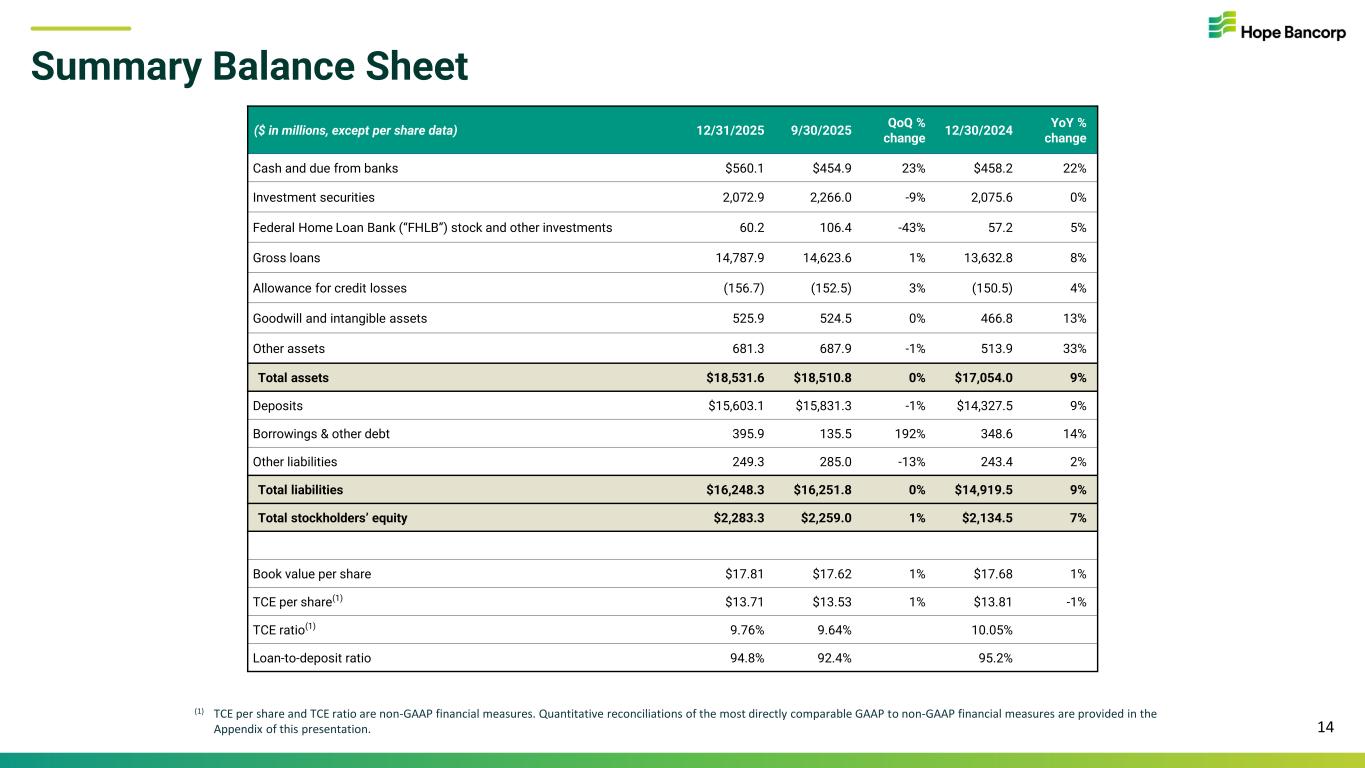Select the Summary Balance Sheet title
The height and width of the screenshot is (768, 1365).
click(249, 67)
